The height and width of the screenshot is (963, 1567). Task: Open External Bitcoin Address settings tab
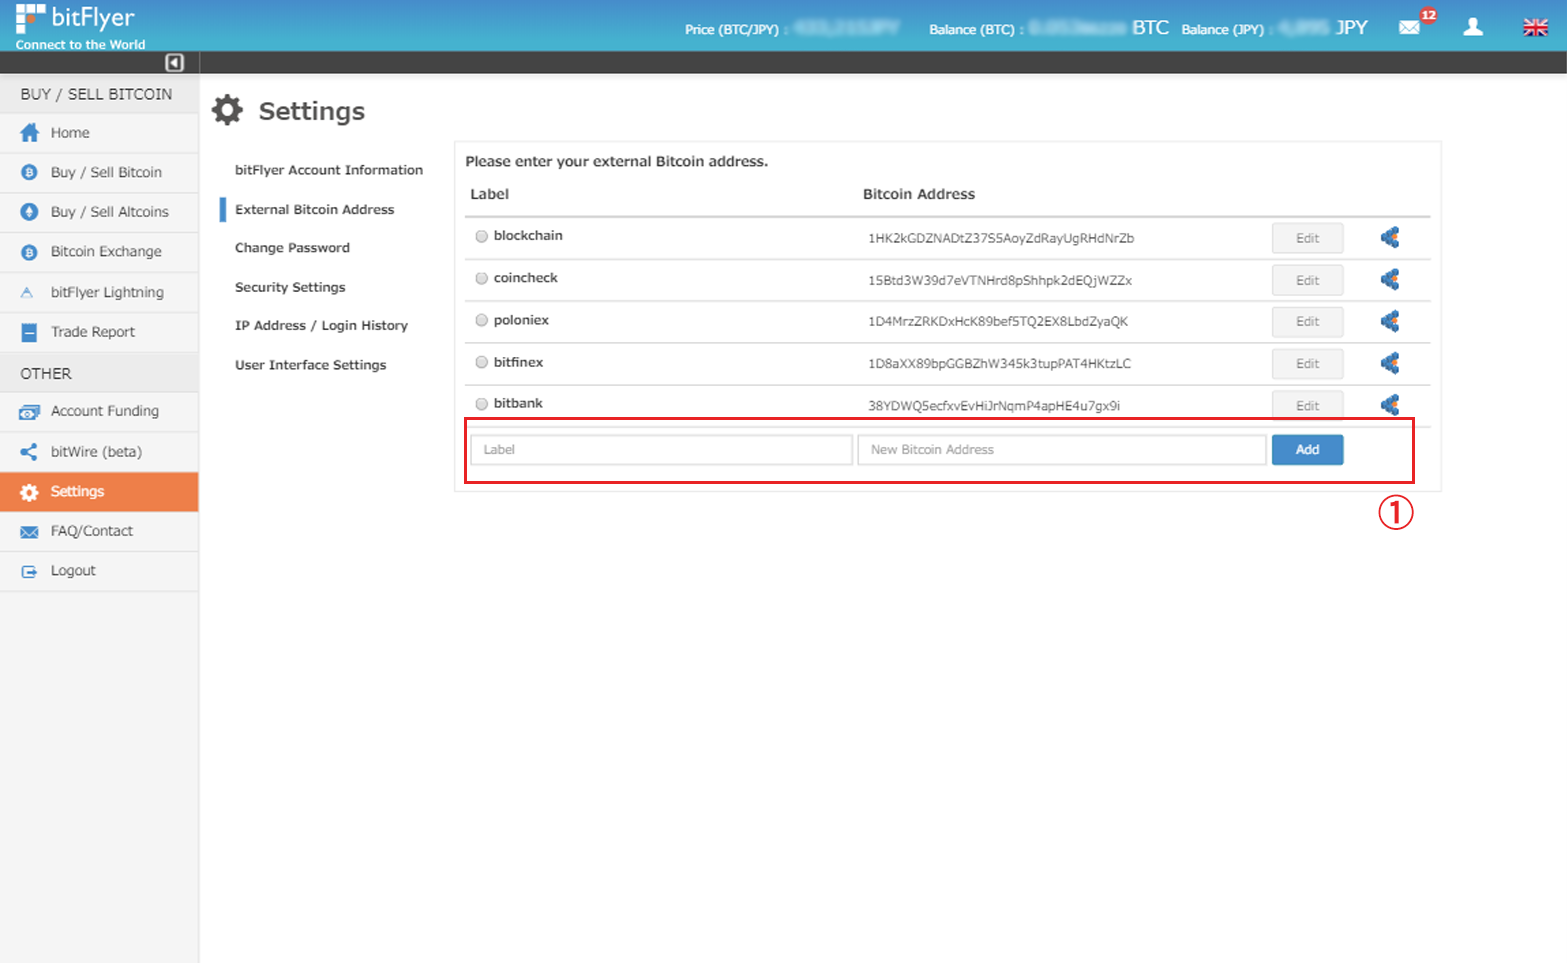[x=315, y=209]
